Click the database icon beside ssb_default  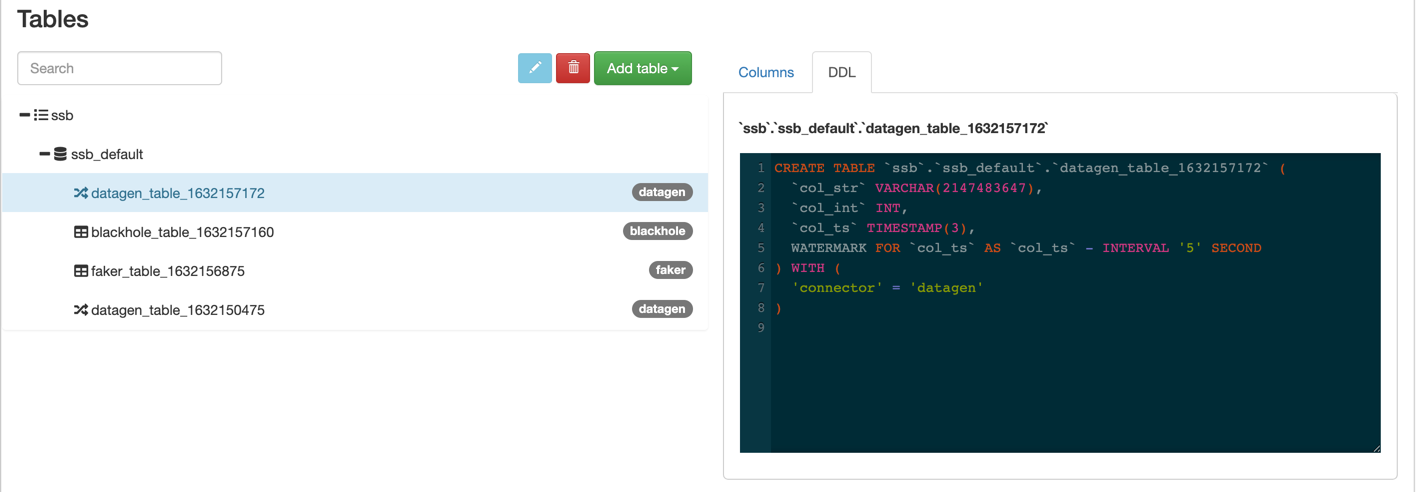coord(61,154)
